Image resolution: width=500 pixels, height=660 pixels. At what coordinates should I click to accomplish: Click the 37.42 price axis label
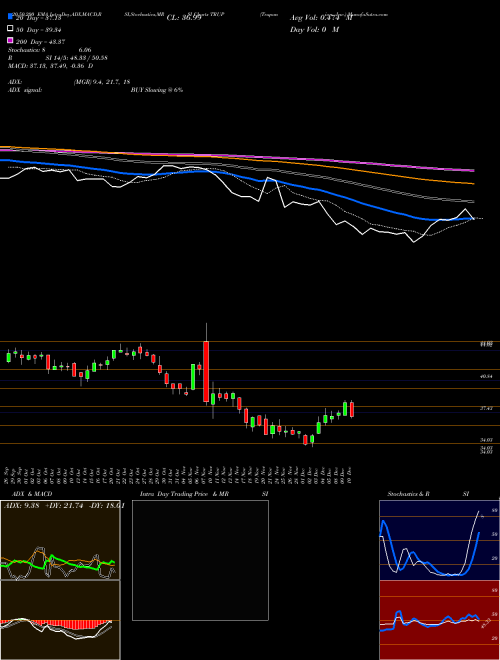click(x=486, y=408)
